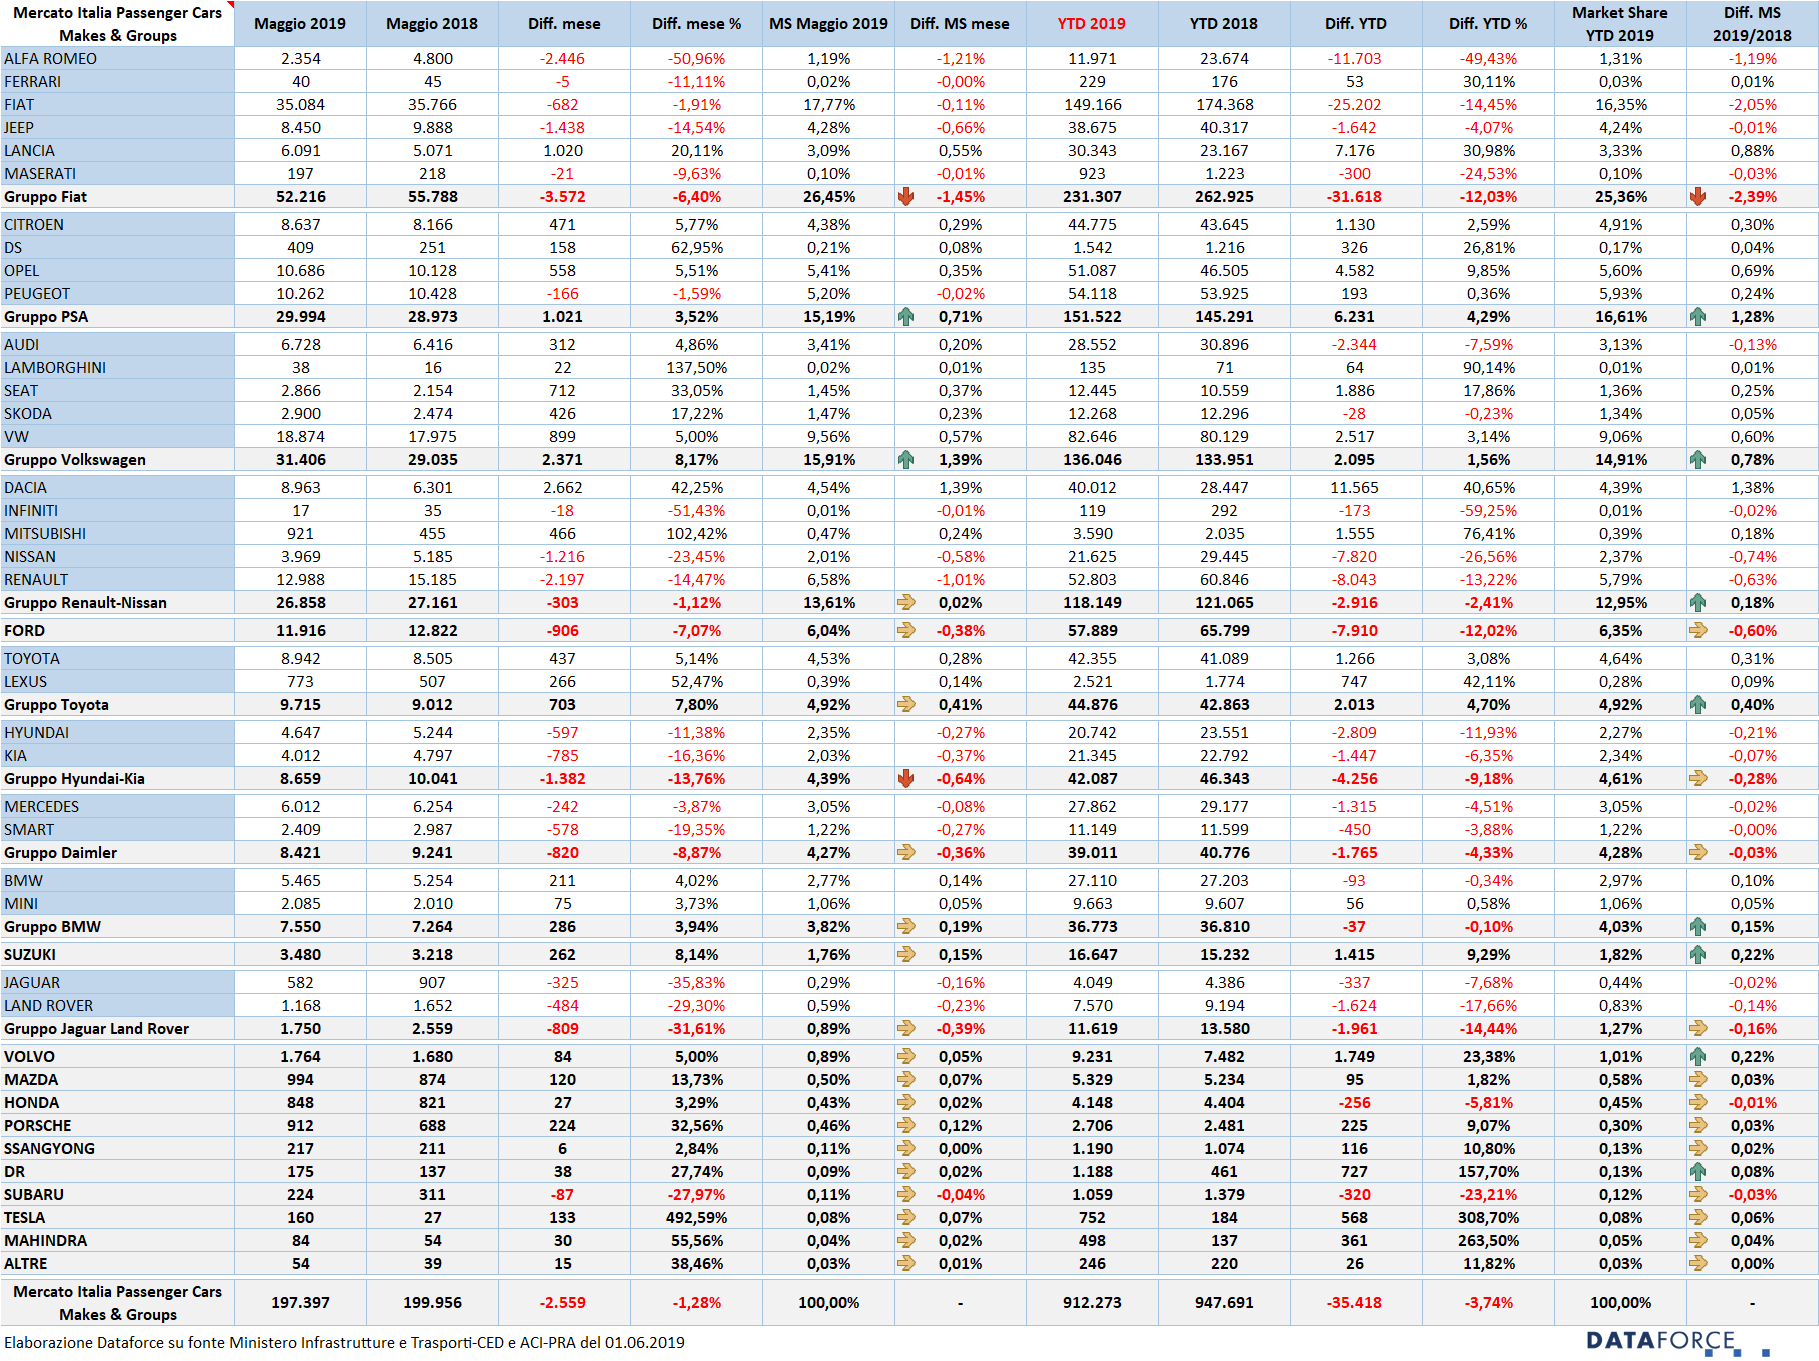Viewport: 1819px width, 1361px height.
Task: Click green up arrow in Gruppo Renault-Nissan YTD share
Action: [x=1698, y=603]
